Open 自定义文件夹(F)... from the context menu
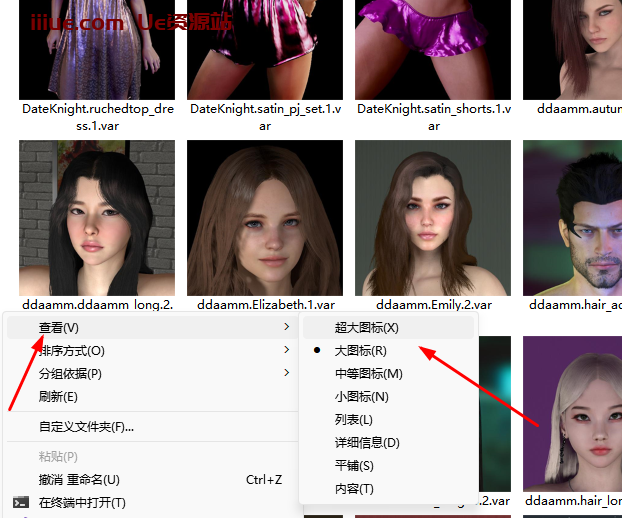The height and width of the screenshot is (518, 622). coord(86,427)
